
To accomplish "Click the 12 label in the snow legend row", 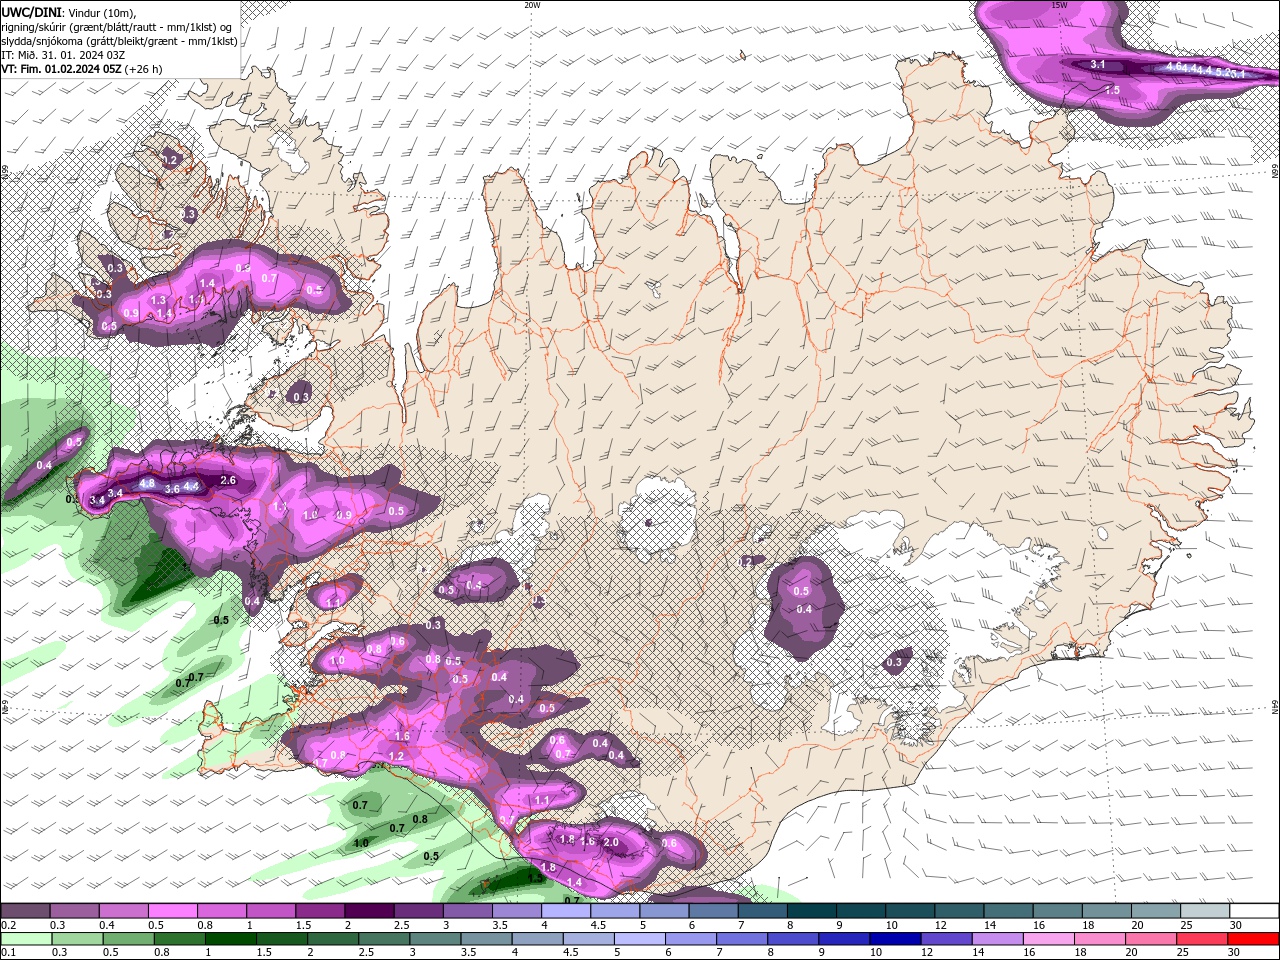I will 940,925.
